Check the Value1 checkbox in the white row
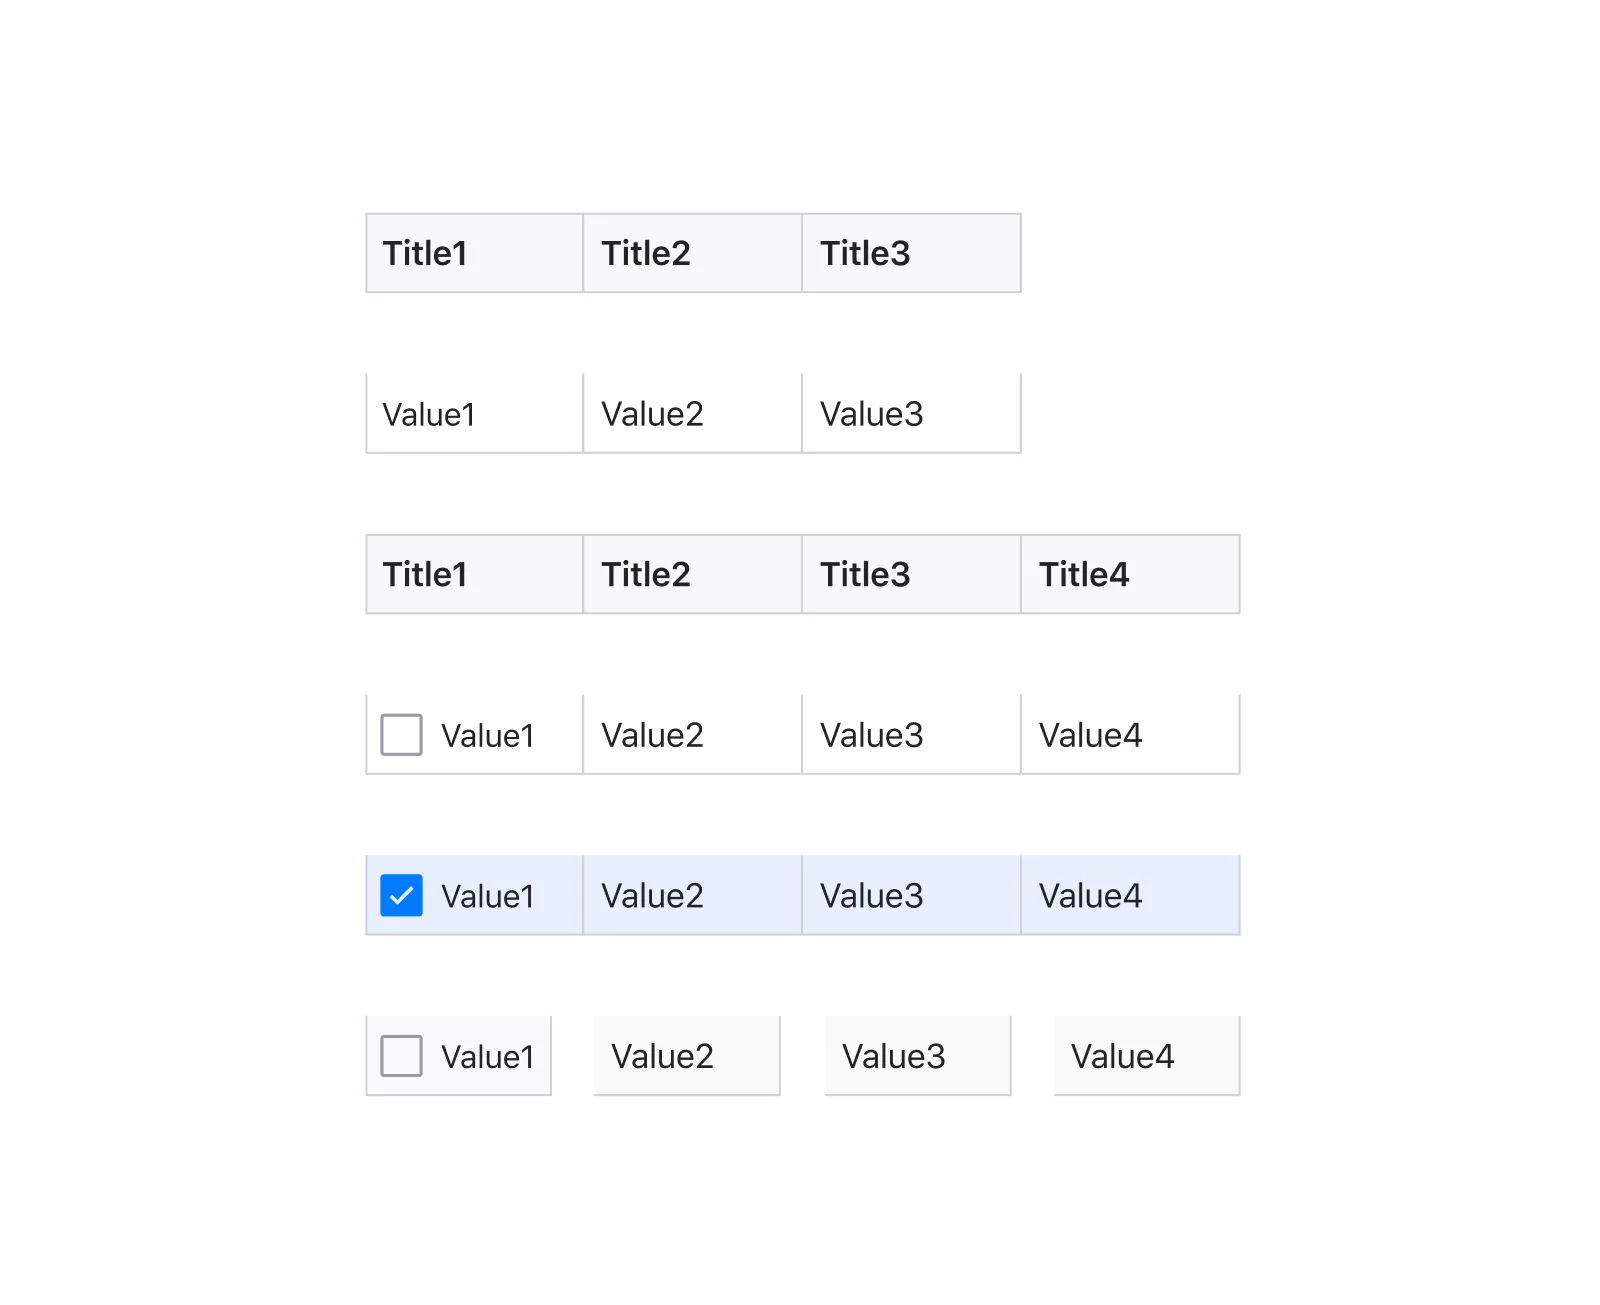This screenshot has width=1600, height=1305. click(x=401, y=735)
